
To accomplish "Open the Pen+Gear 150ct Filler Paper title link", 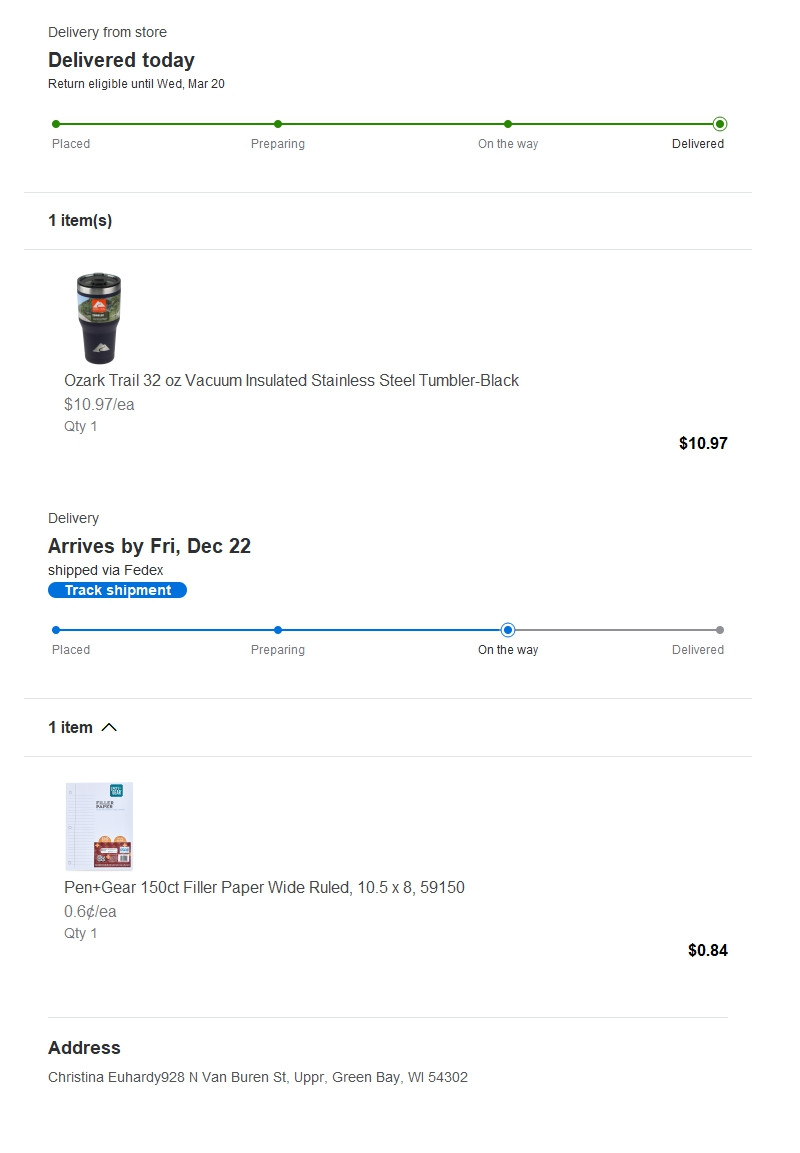I will (x=264, y=887).
